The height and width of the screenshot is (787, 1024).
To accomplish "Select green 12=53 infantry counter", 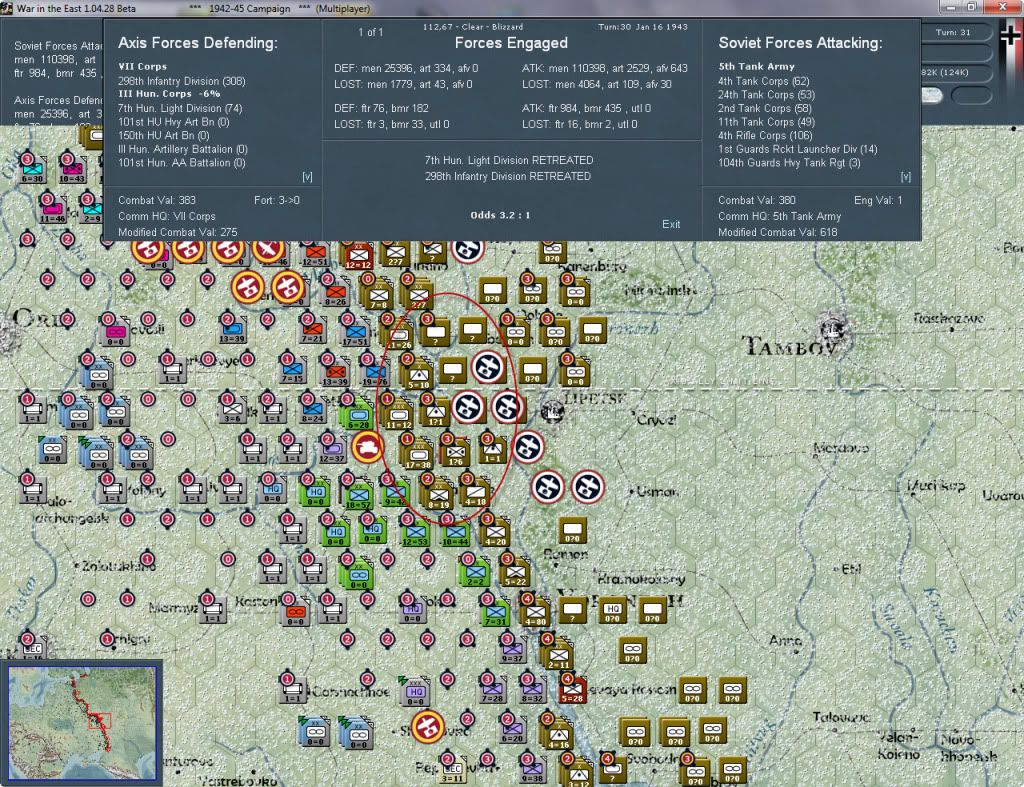I will tap(415, 533).
